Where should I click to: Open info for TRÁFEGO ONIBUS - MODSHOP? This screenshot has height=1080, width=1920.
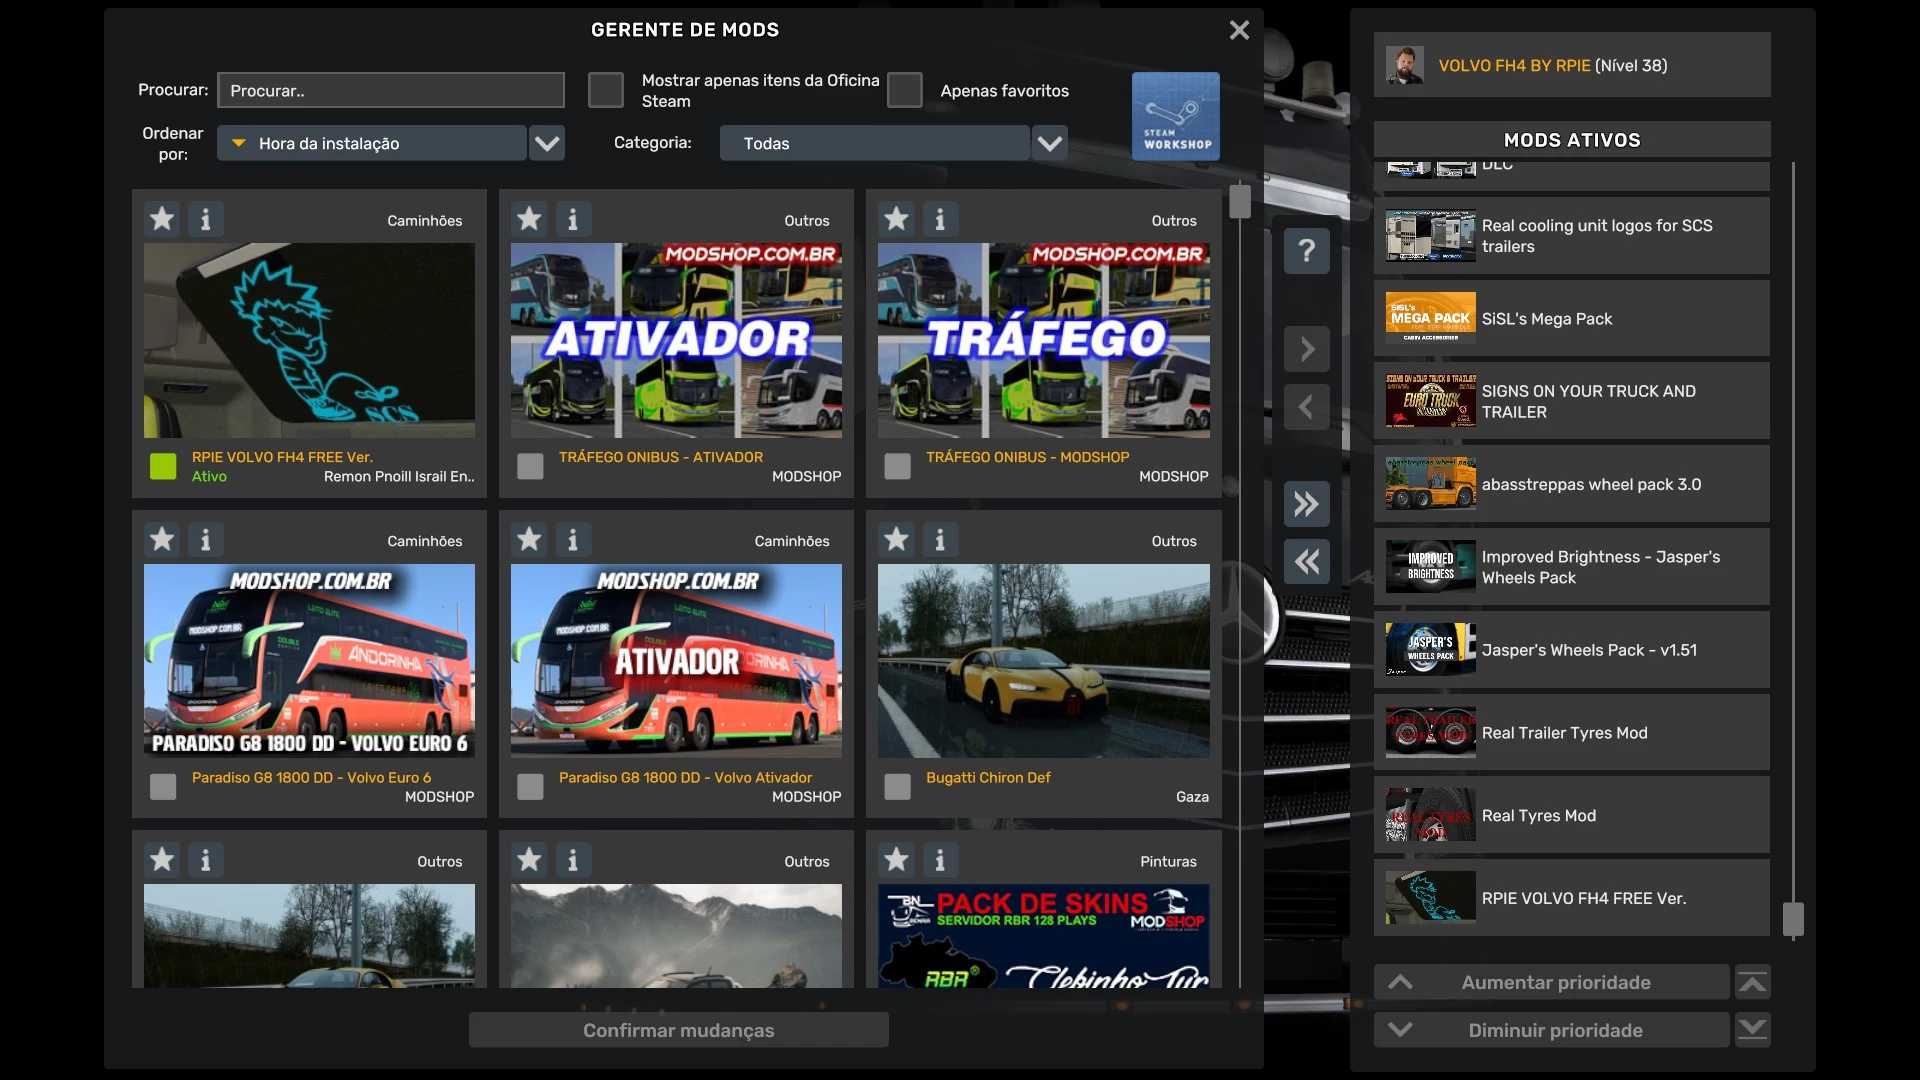click(x=940, y=219)
